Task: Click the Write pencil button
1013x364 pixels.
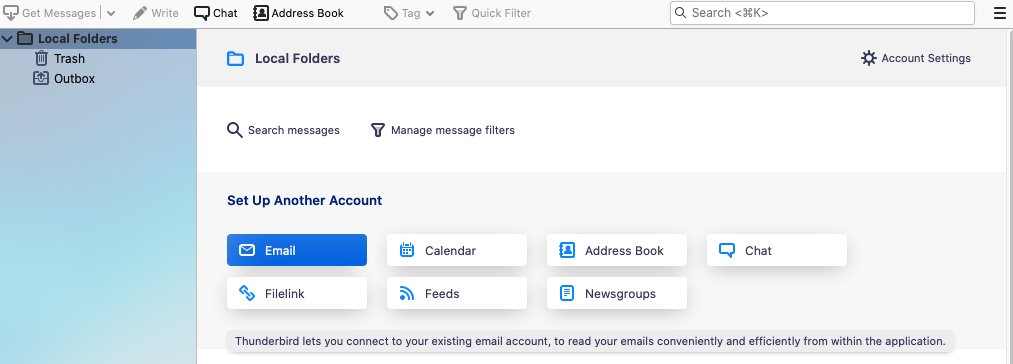Action: (156, 13)
